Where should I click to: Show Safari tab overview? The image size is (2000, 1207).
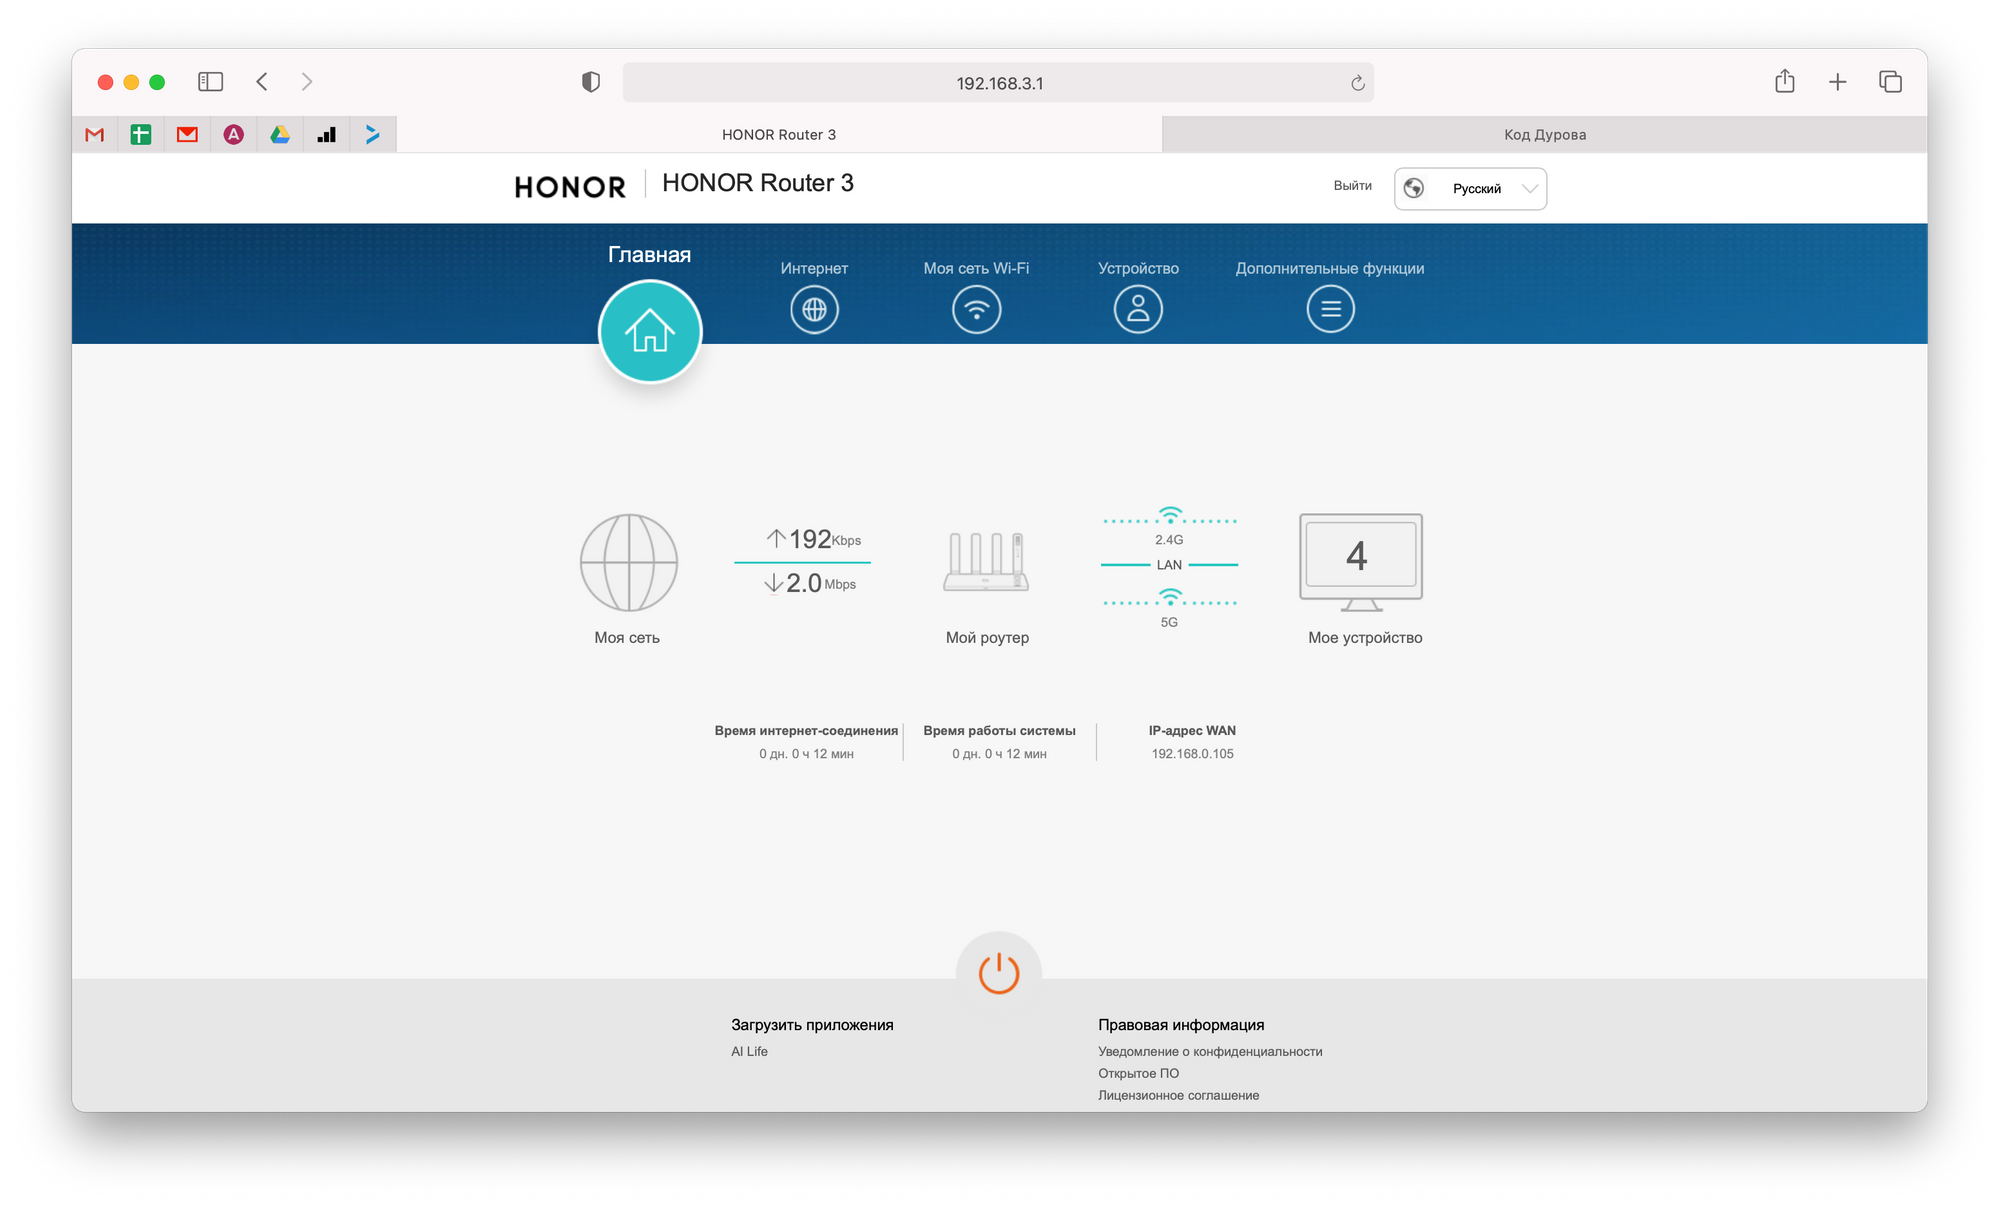pyautogui.click(x=1890, y=82)
